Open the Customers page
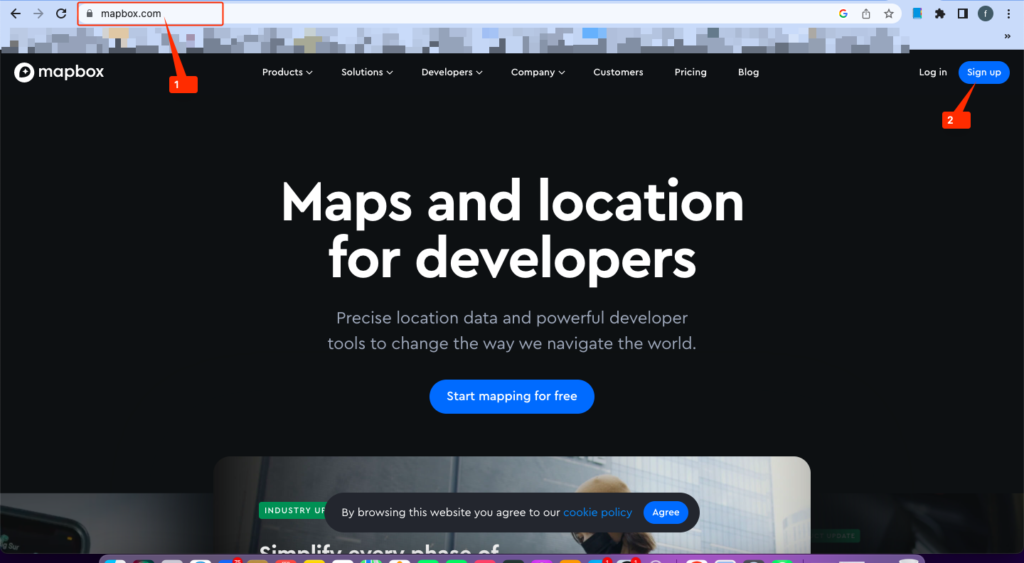The height and width of the screenshot is (563, 1024). point(618,72)
